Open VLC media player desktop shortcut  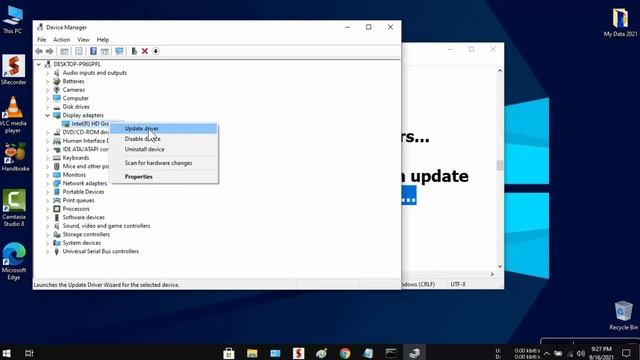tap(13, 115)
